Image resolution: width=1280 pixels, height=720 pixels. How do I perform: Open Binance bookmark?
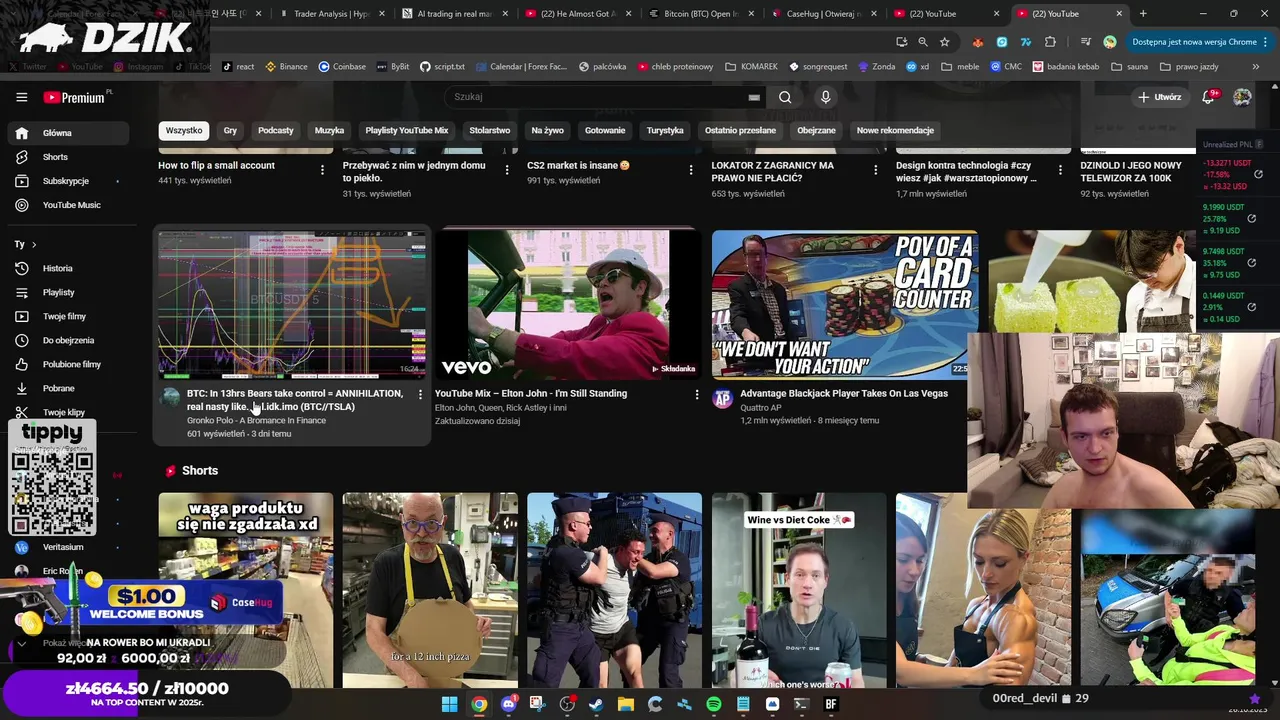point(287,67)
